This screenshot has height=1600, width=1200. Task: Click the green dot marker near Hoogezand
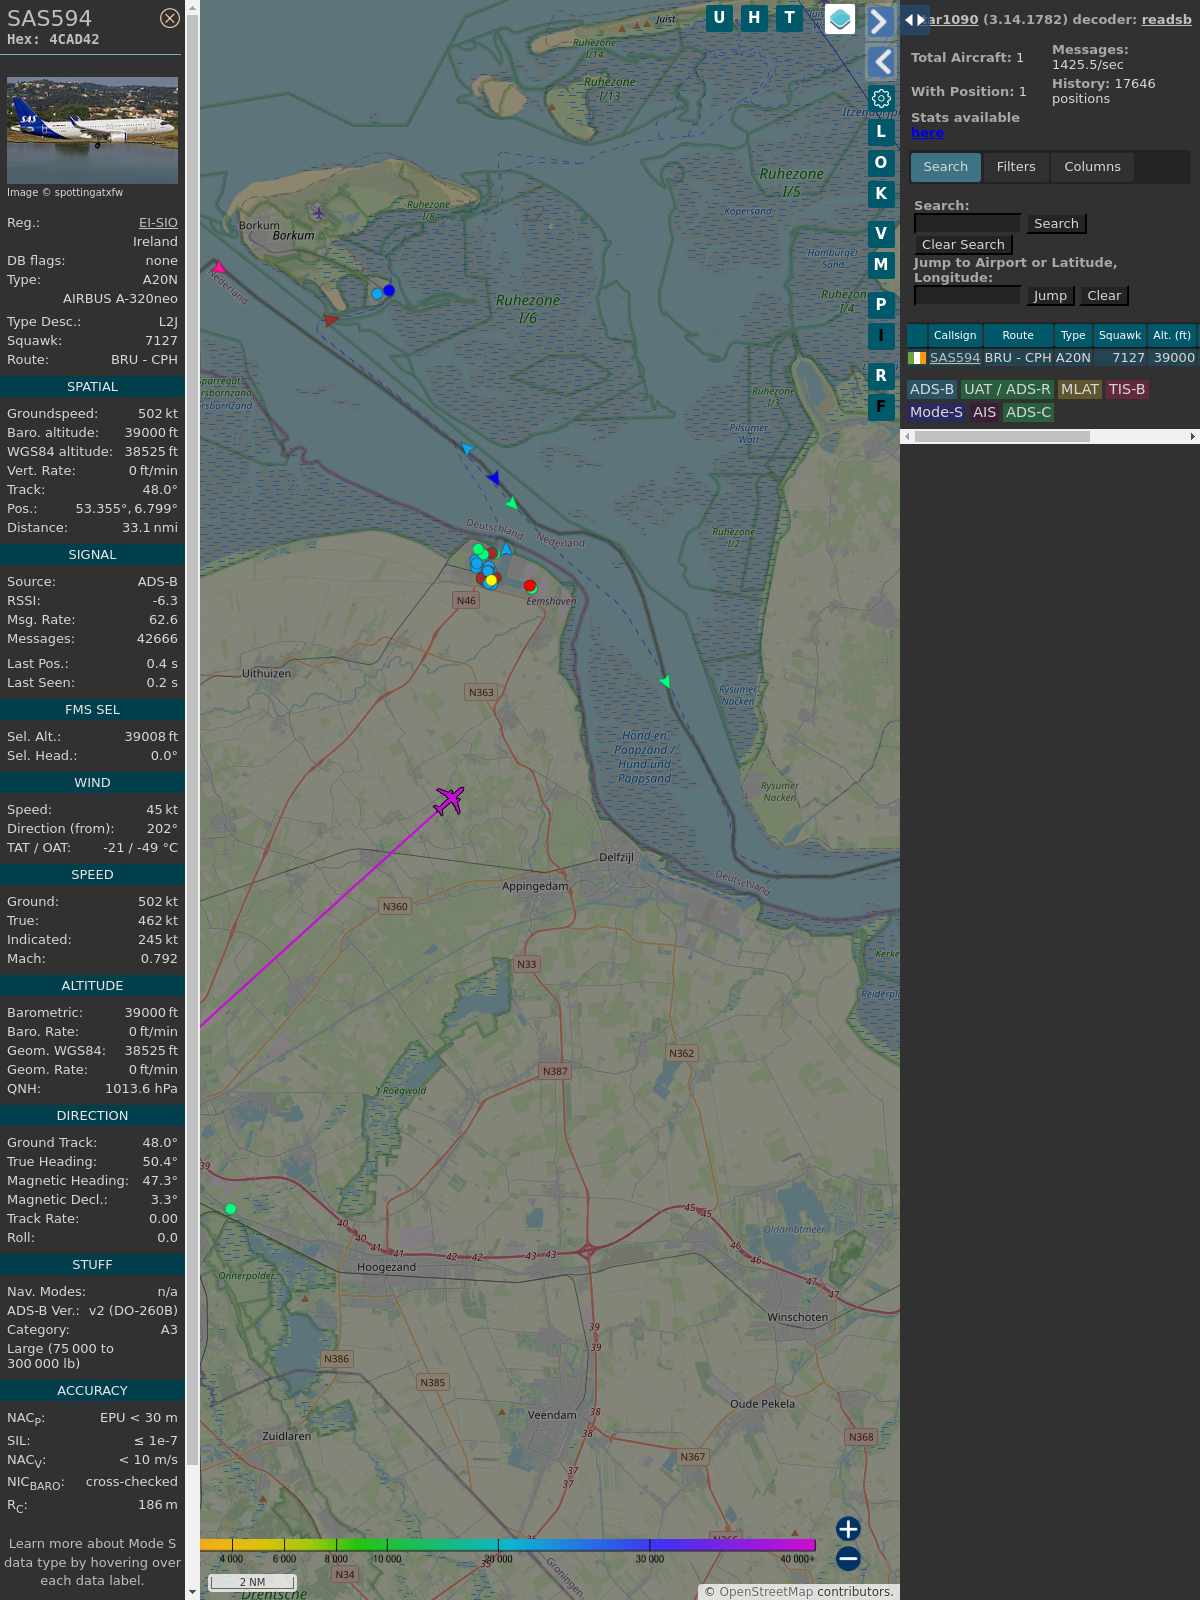coord(231,1209)
